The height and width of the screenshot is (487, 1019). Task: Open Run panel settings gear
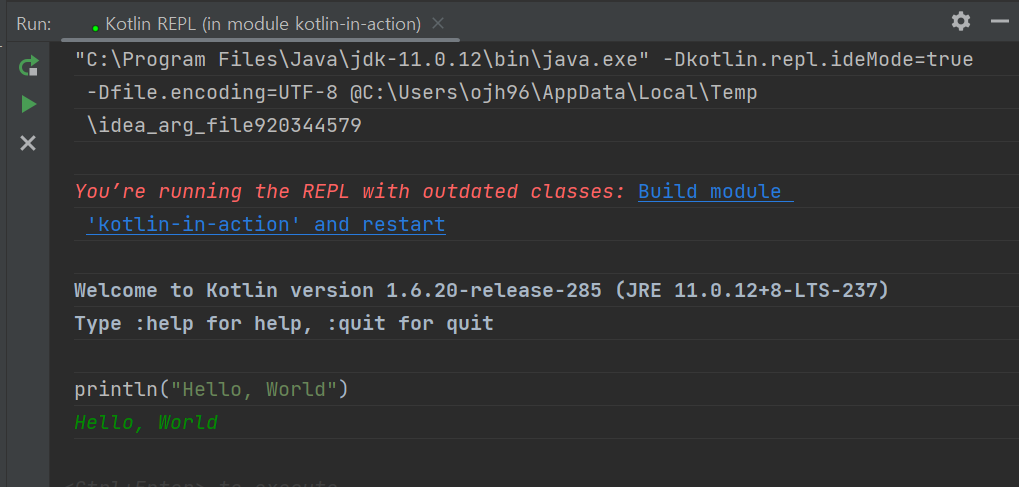tap(961, 21)
